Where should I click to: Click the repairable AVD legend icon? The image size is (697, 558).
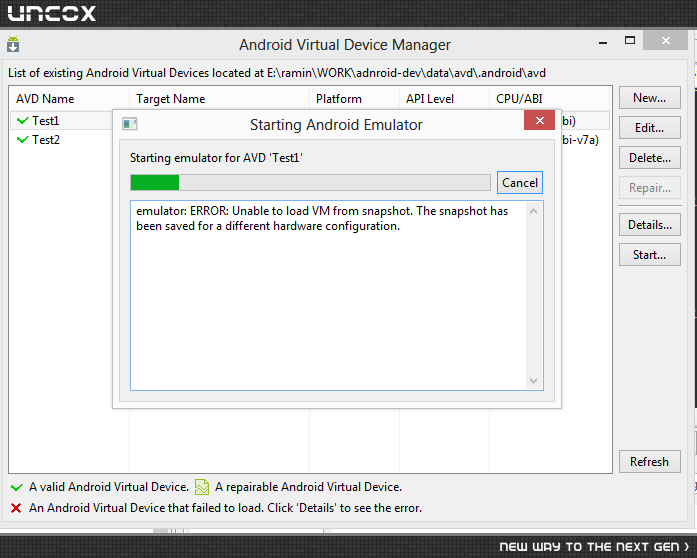click(202, 487)
